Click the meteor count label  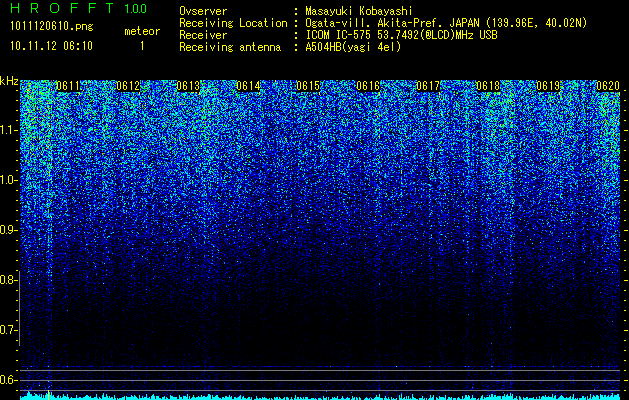click(x=142, y=31)
